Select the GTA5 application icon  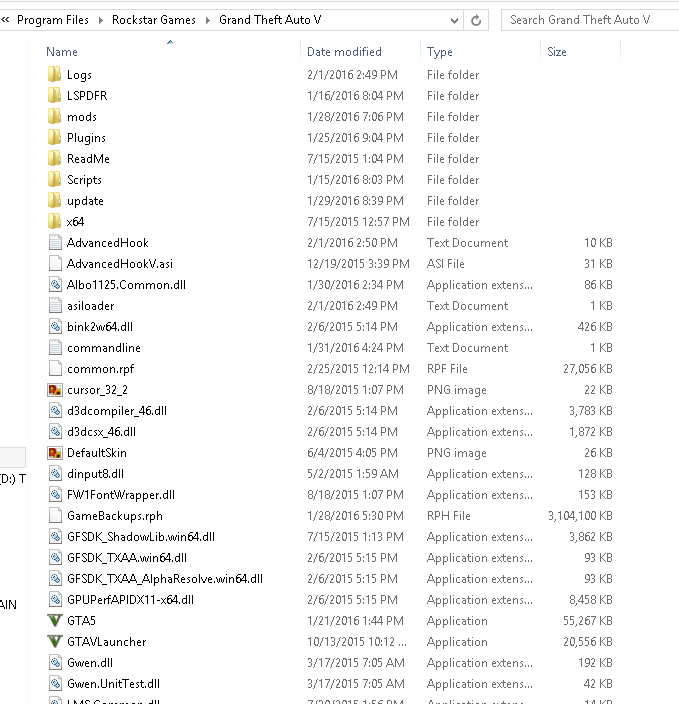(x=55, y=620)
